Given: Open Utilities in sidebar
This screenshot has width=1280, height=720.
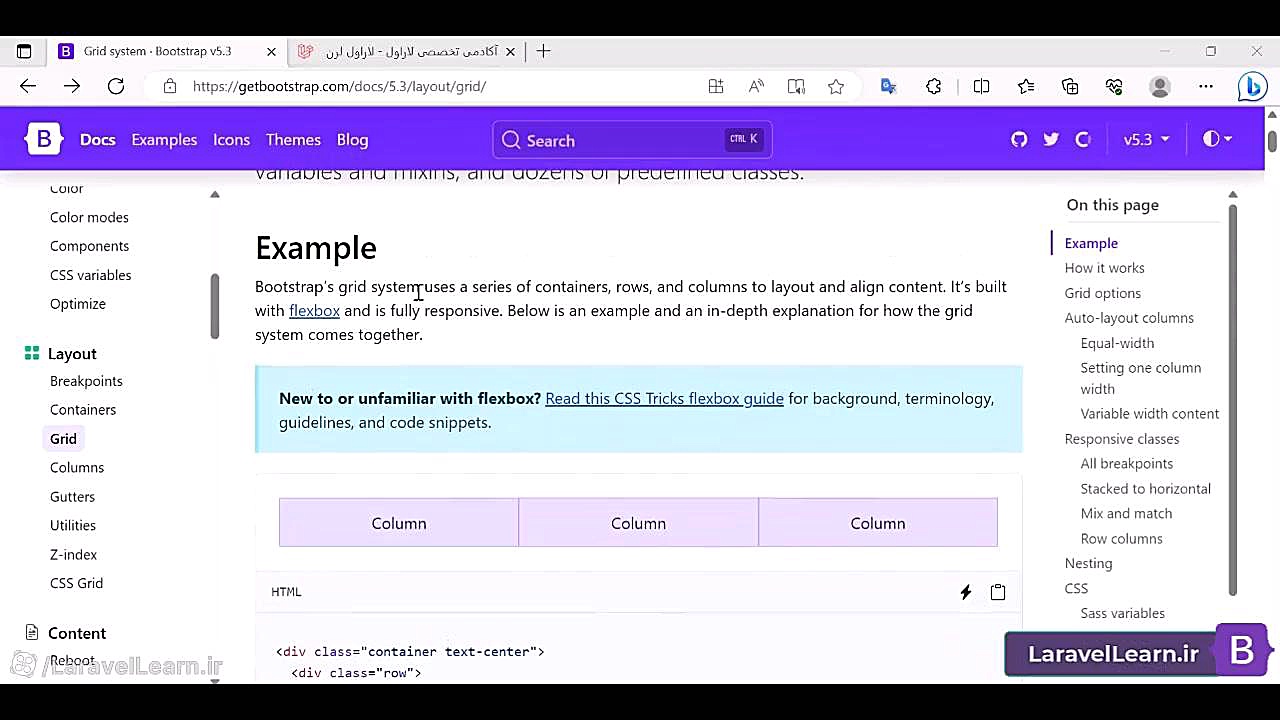Looking at the screenshot, I should click(x=73, y=525).
